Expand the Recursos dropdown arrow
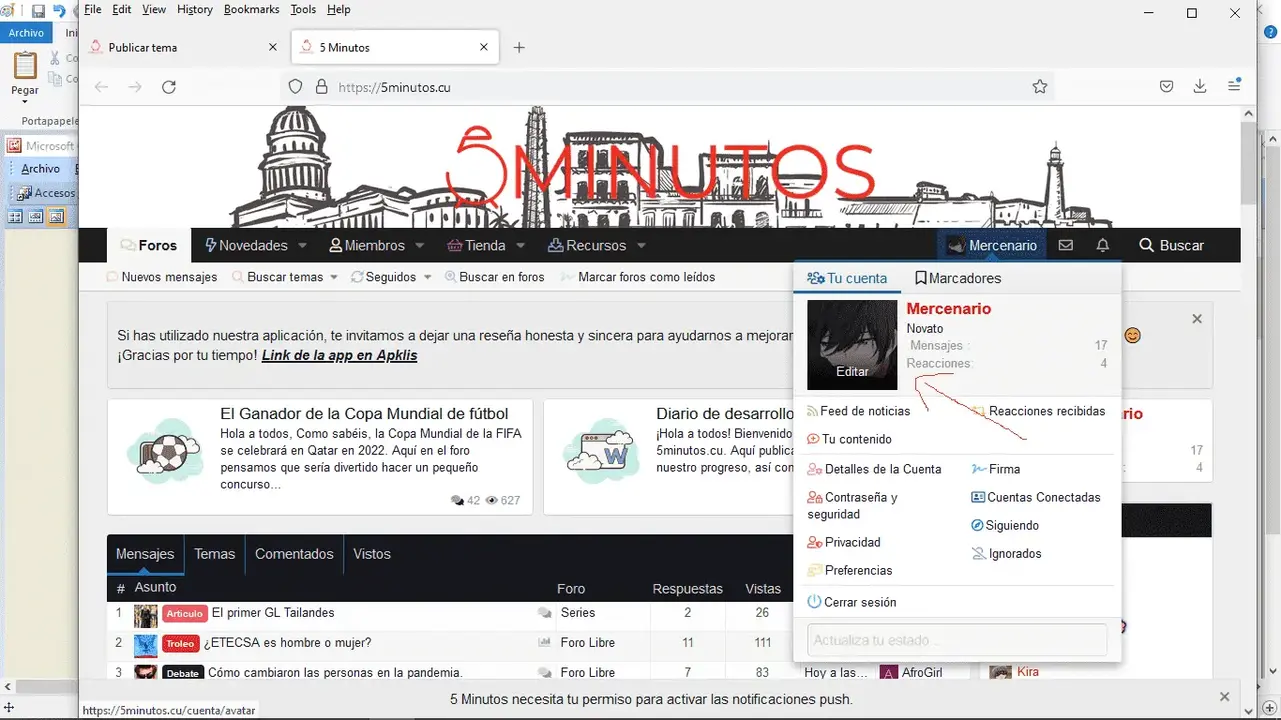Image resolution: width=1281 pixels, height=720 pixels. (641, 246)
